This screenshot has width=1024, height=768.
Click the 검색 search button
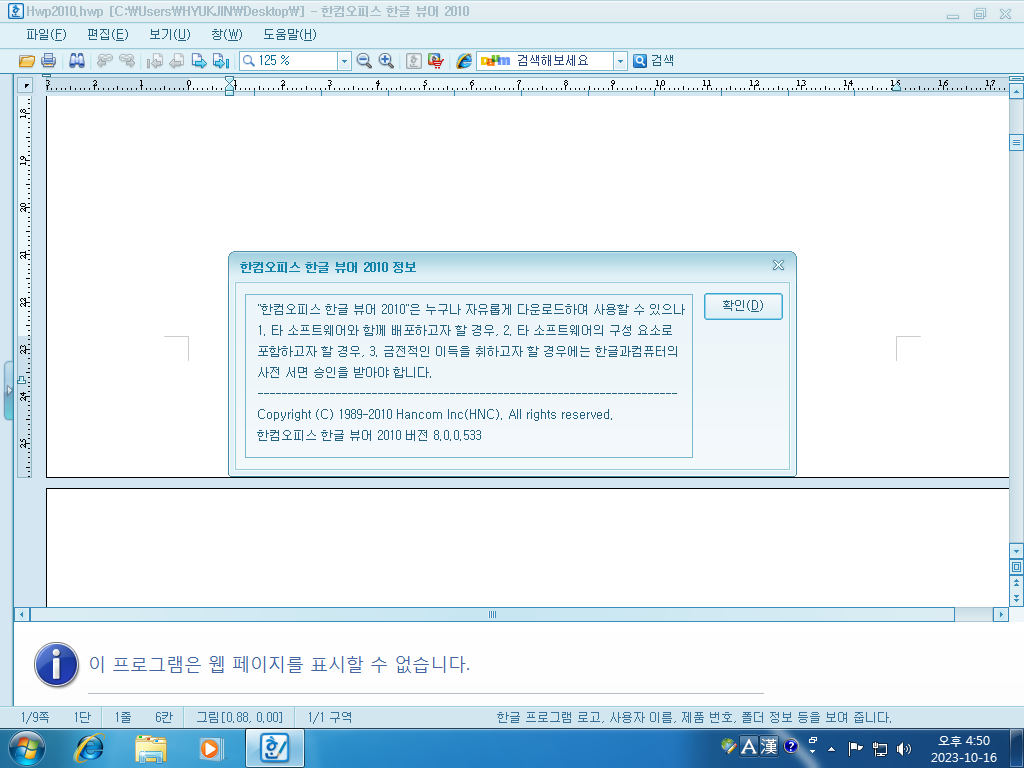(x=654, y=61)
